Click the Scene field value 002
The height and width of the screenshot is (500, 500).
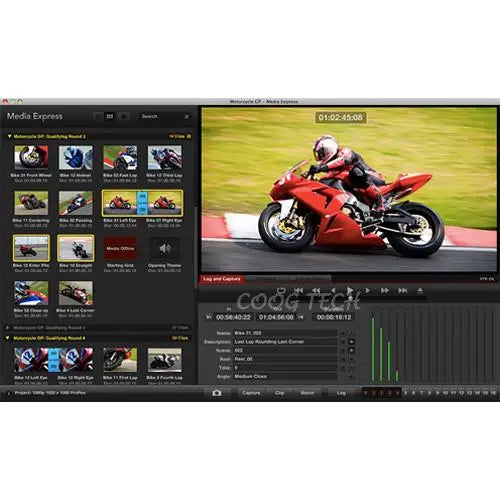[x=285, y=350]
